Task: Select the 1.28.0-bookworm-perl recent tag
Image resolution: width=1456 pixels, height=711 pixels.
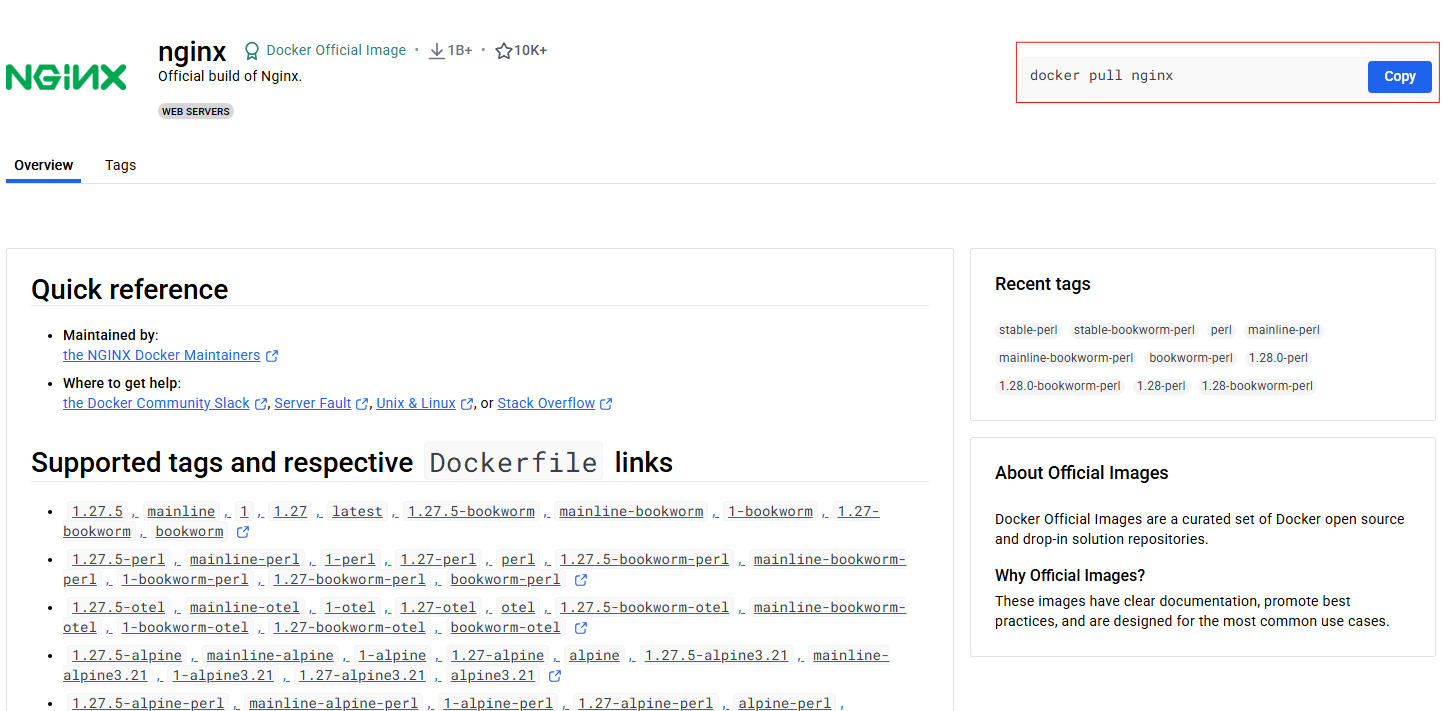Action: [1060, 386]
